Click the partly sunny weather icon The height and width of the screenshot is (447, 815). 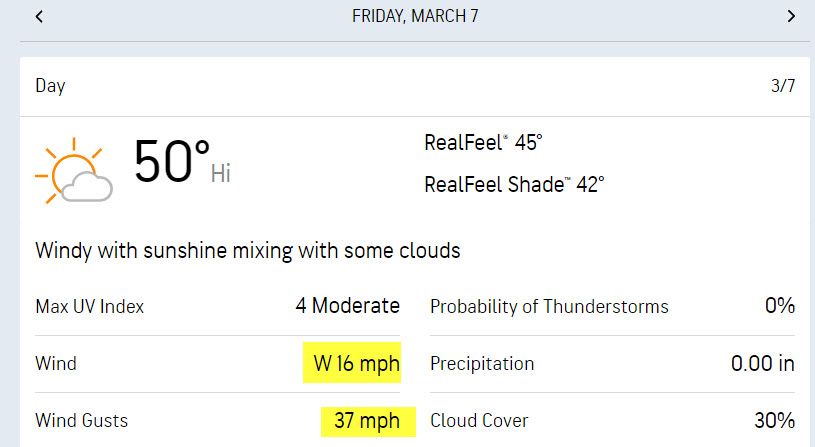(74, 171)
